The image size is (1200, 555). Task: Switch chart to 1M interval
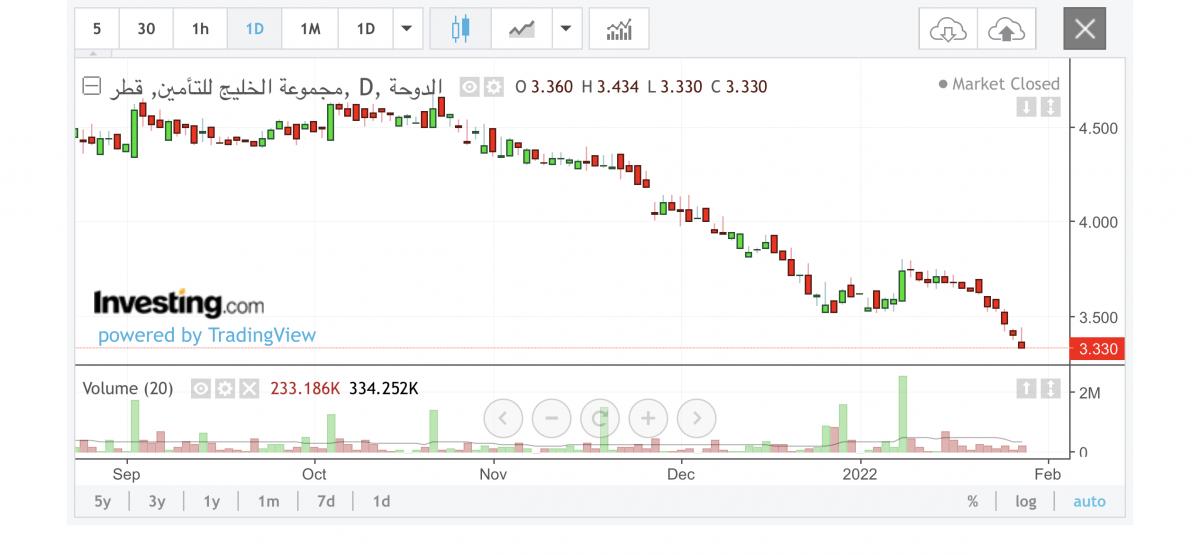[310, 29]
